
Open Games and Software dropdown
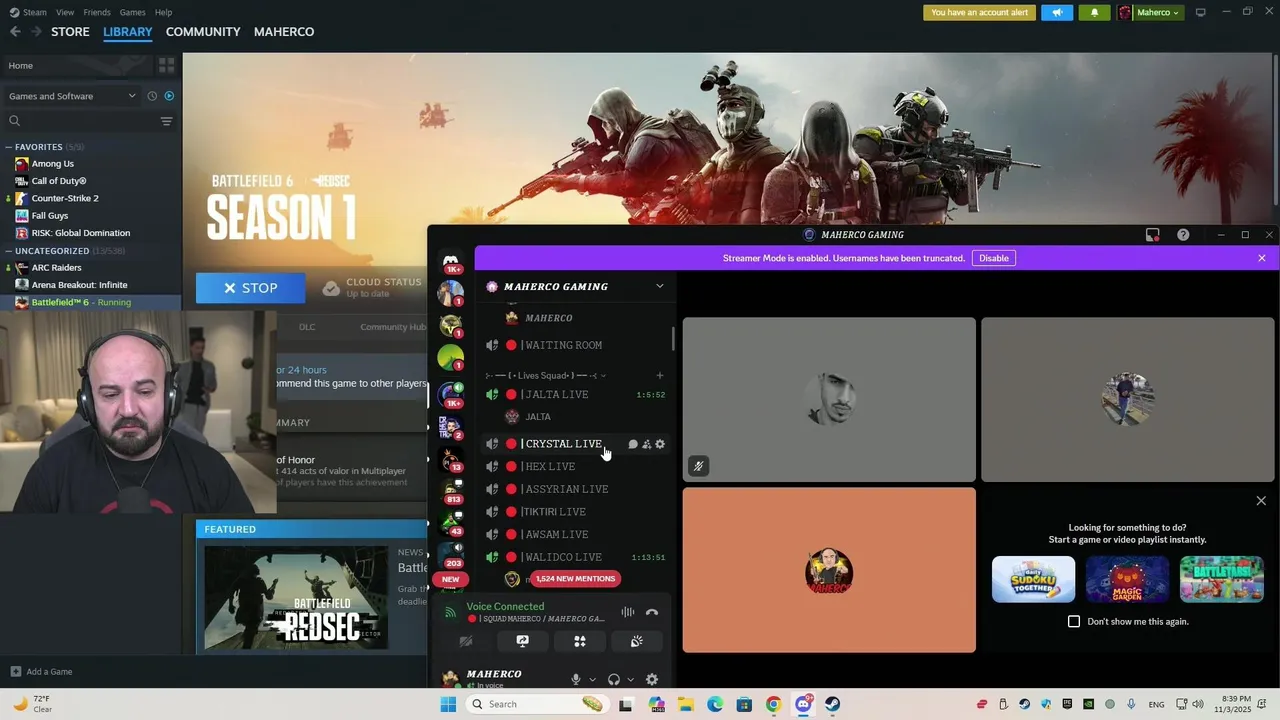pyautogui.click(x=72, y=96)
